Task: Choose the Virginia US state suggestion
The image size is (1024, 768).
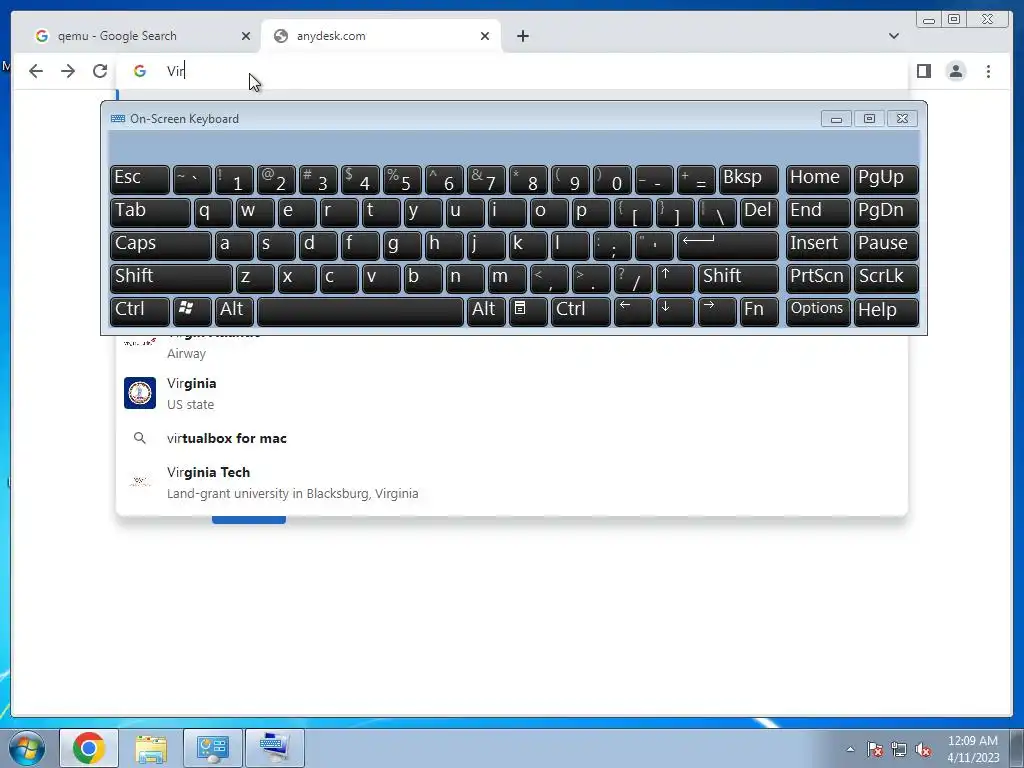Action: click(511, 393)
